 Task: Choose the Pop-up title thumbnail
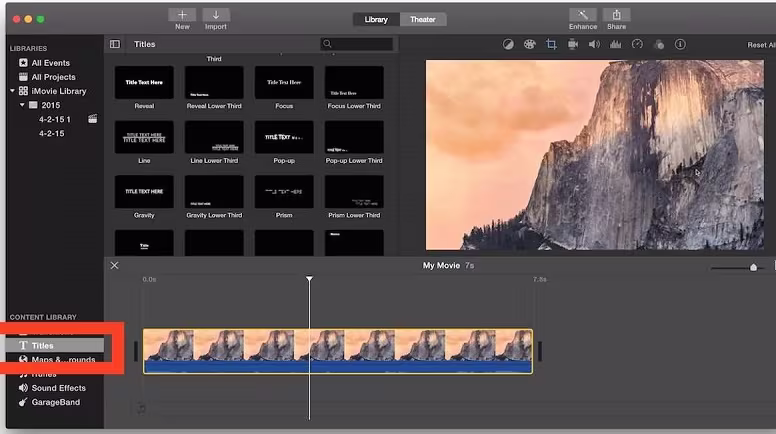coord(284,137)
